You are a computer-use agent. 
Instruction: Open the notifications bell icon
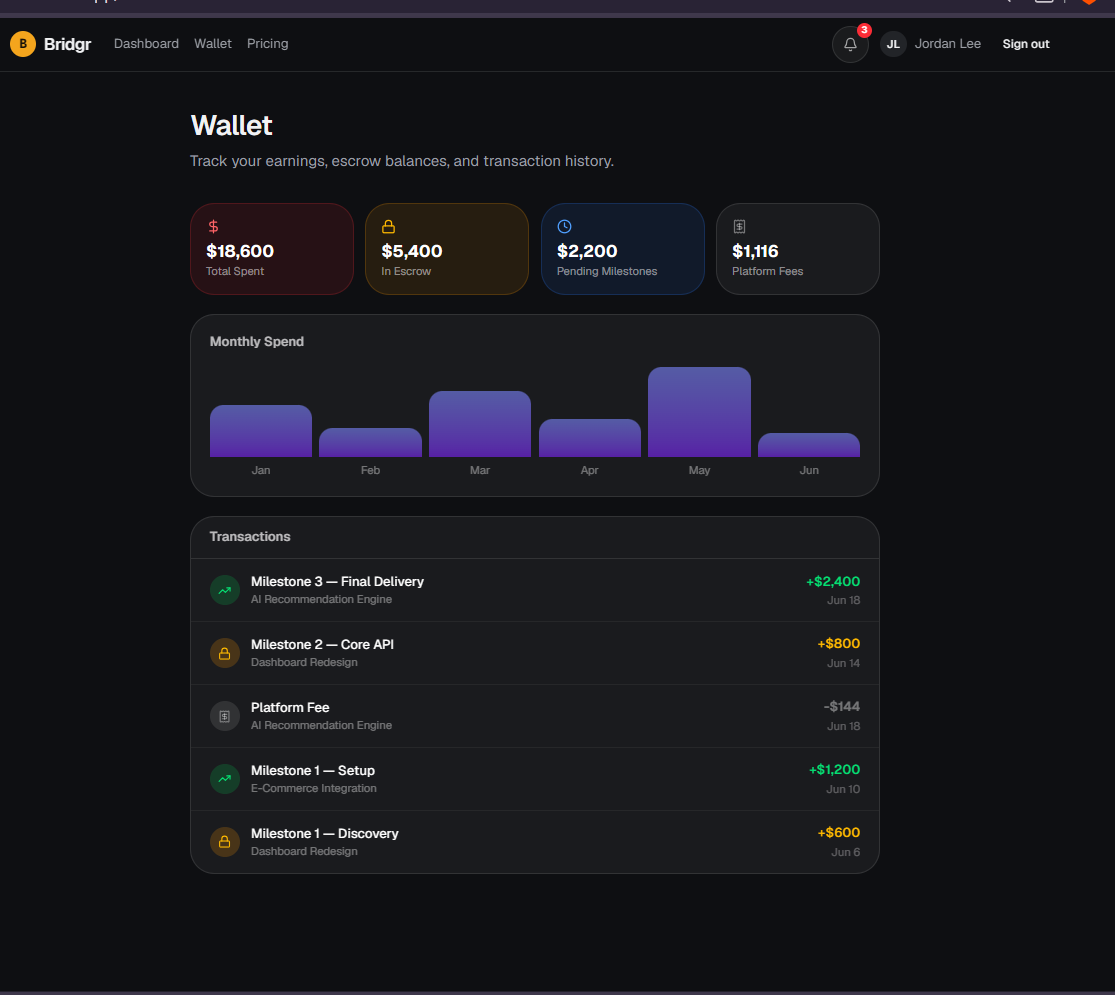(850, 44)
